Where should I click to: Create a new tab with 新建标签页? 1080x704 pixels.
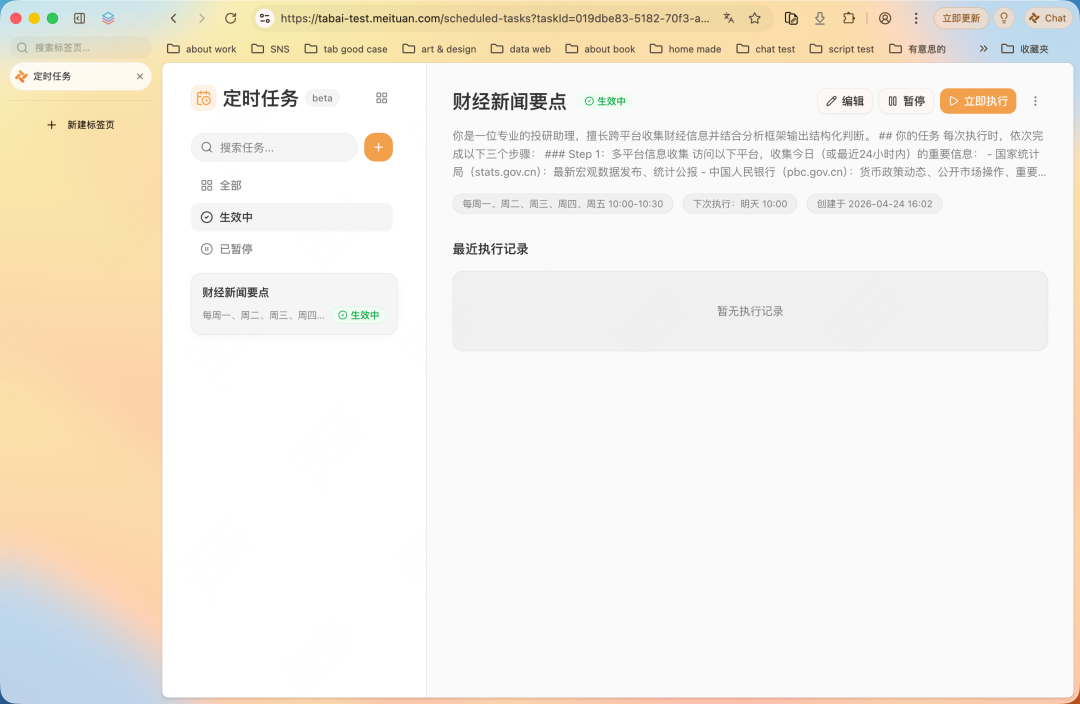(x=81, y=125)
